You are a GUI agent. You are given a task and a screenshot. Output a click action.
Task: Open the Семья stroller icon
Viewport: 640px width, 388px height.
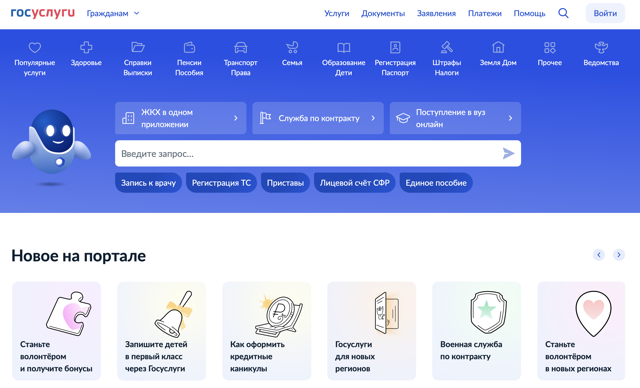pyautogui.click(x=292, y=48)
